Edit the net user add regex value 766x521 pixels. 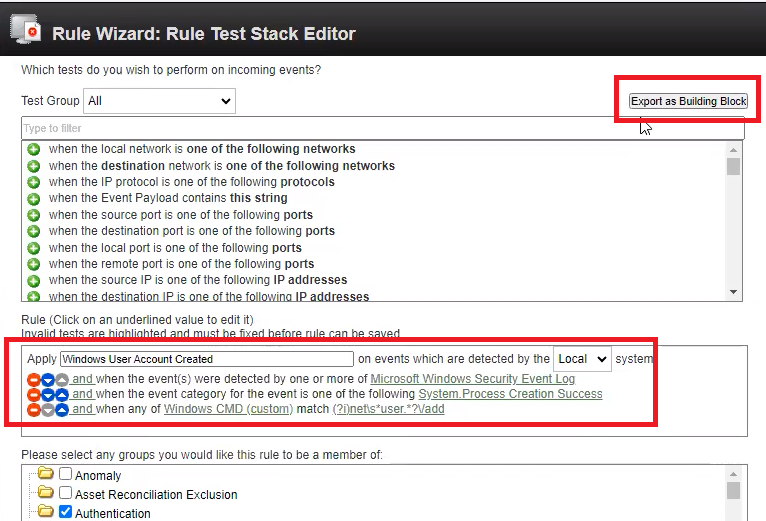388,409
